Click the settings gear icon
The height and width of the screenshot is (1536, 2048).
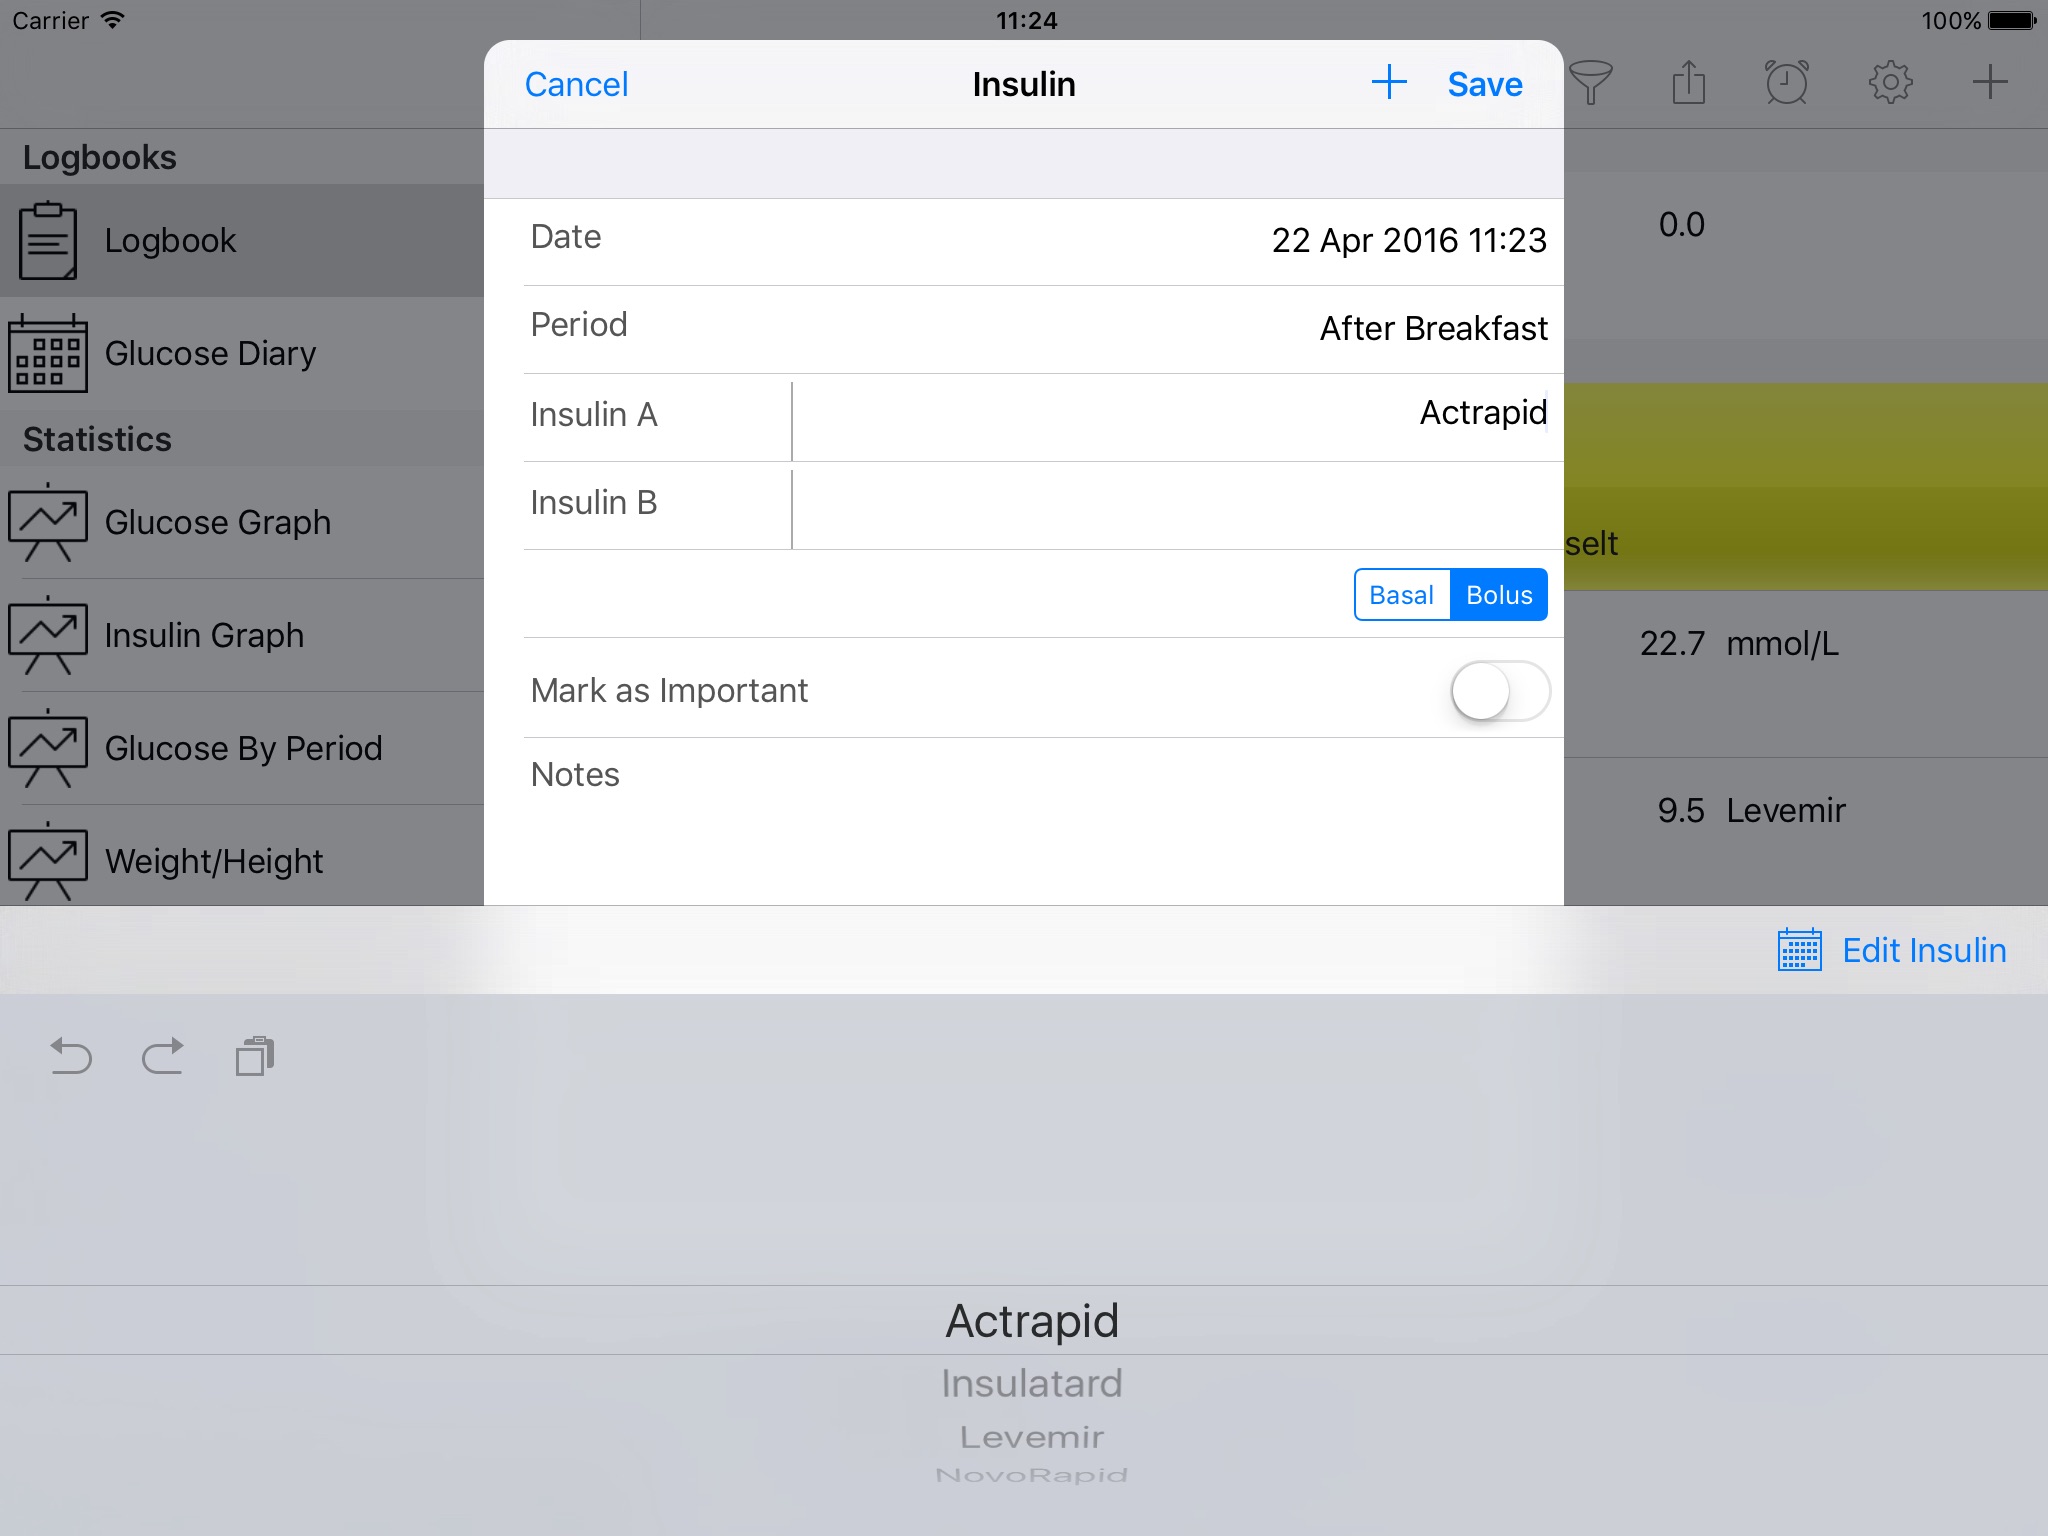pos(1890,82)
